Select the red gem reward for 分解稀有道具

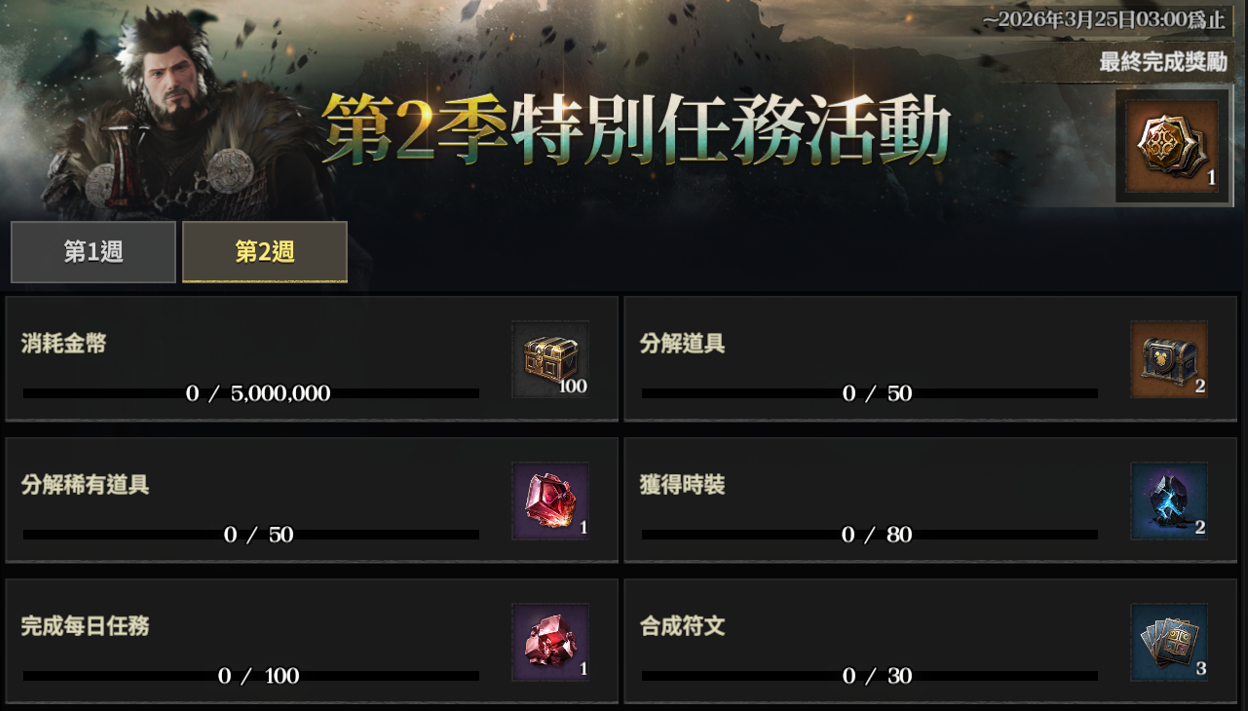click(x=550, y=501)
